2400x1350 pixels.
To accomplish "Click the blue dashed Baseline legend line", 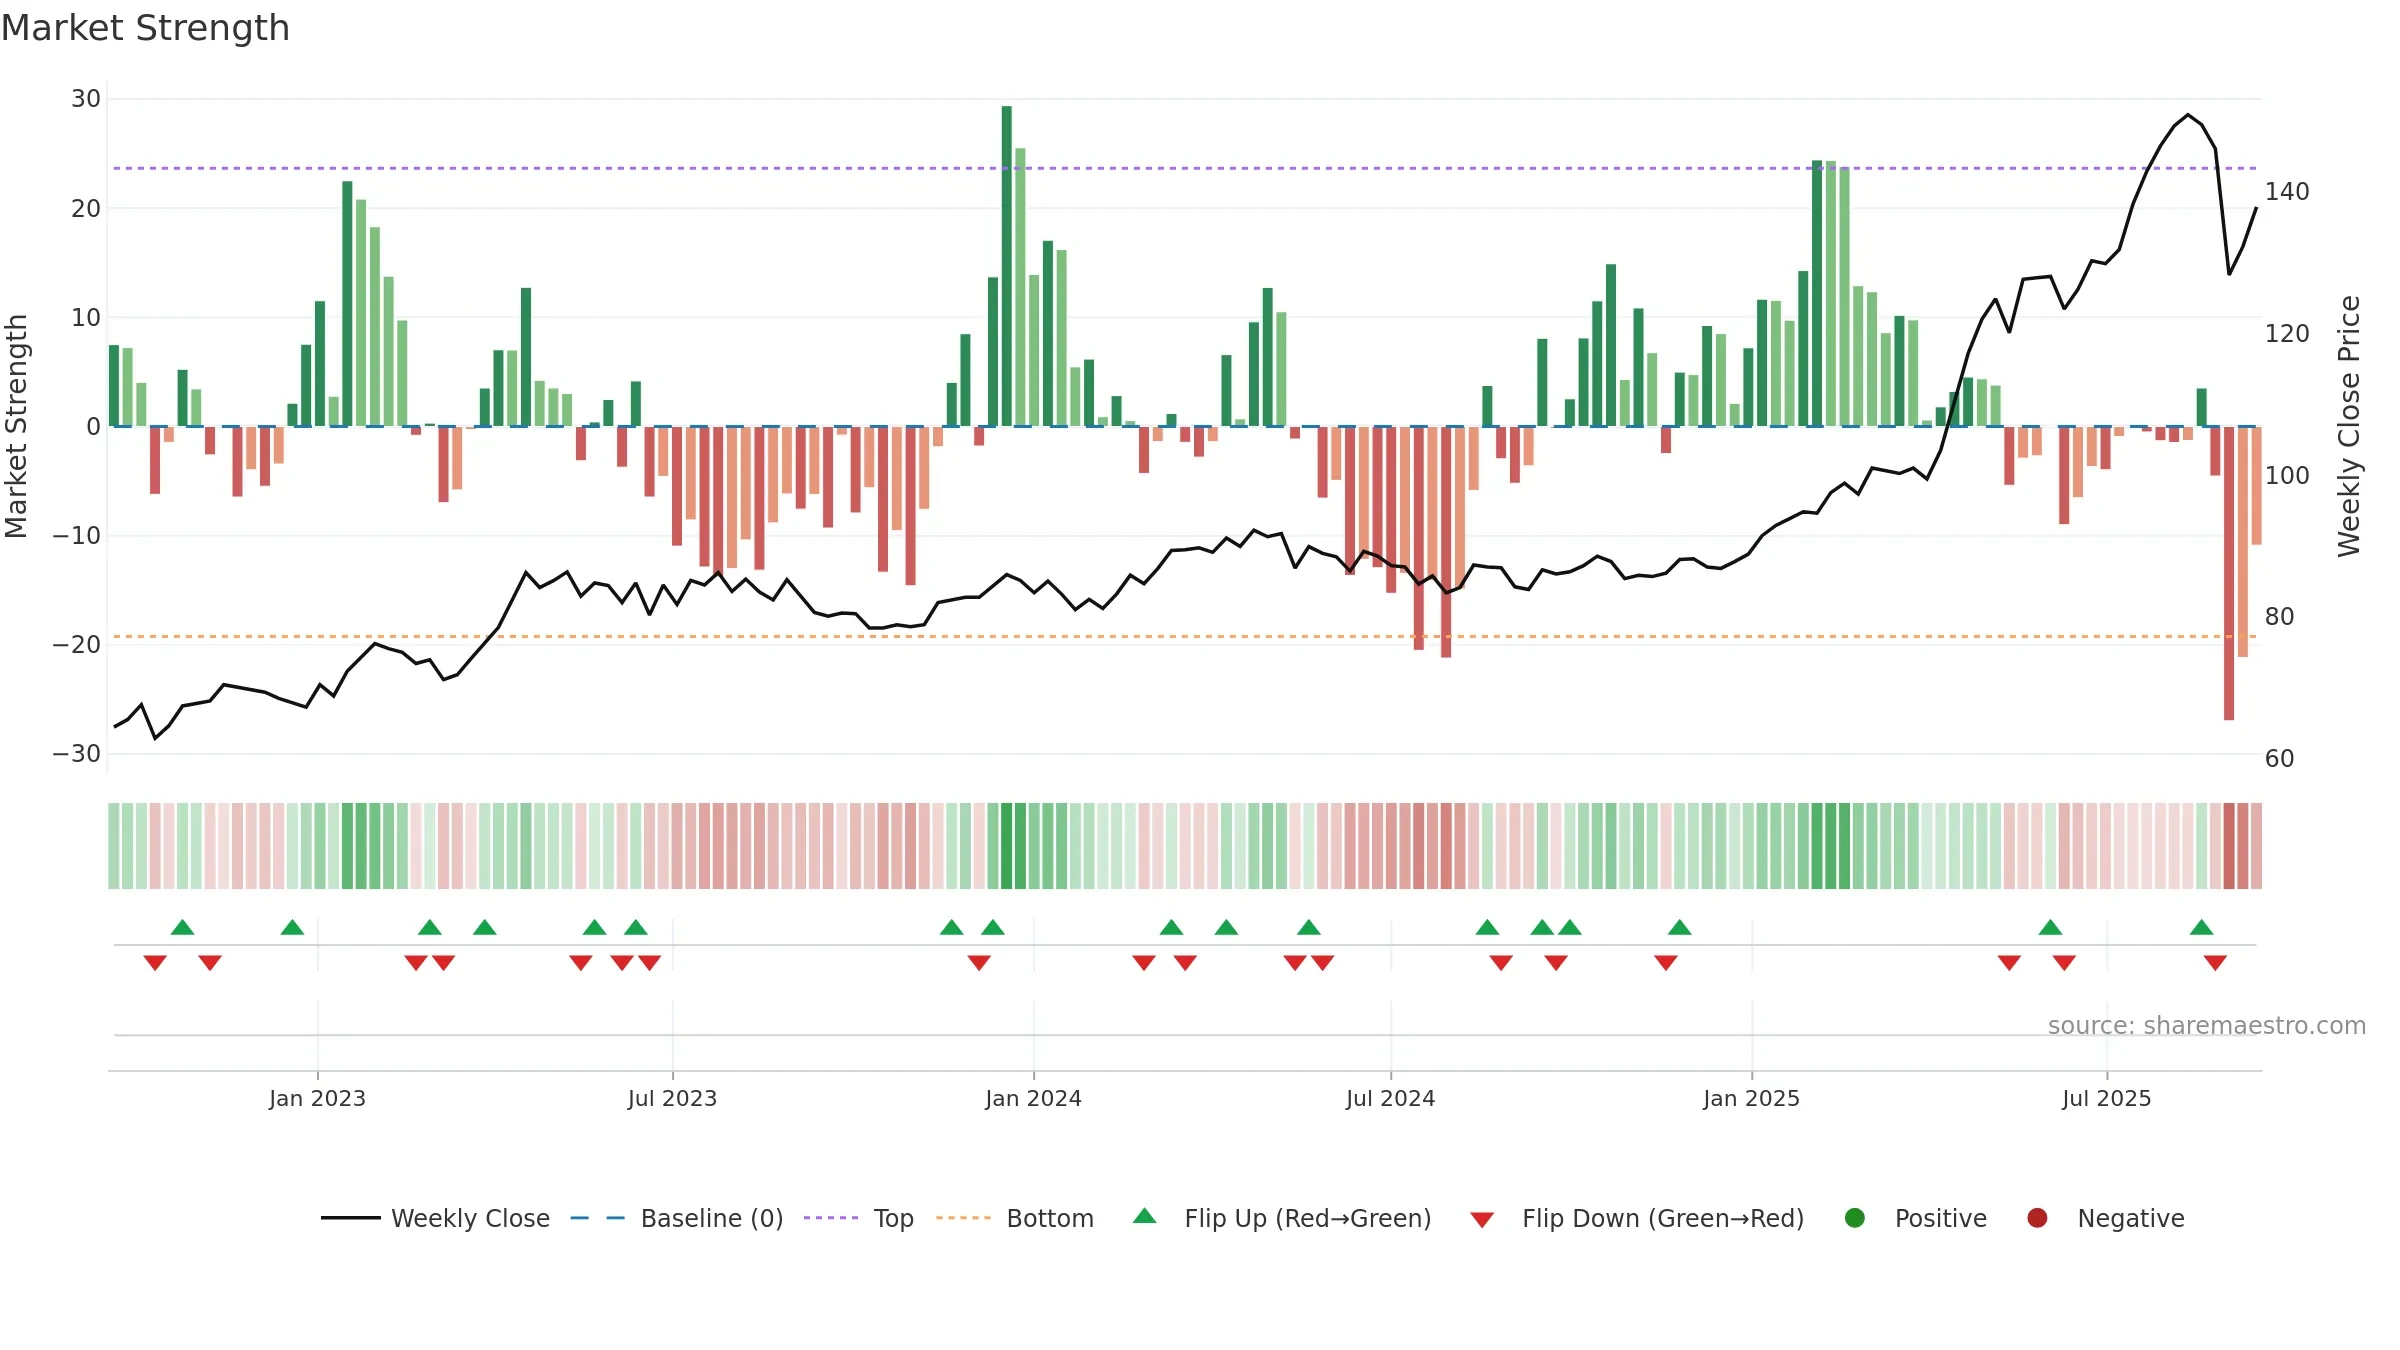I will coord(598,1218).
